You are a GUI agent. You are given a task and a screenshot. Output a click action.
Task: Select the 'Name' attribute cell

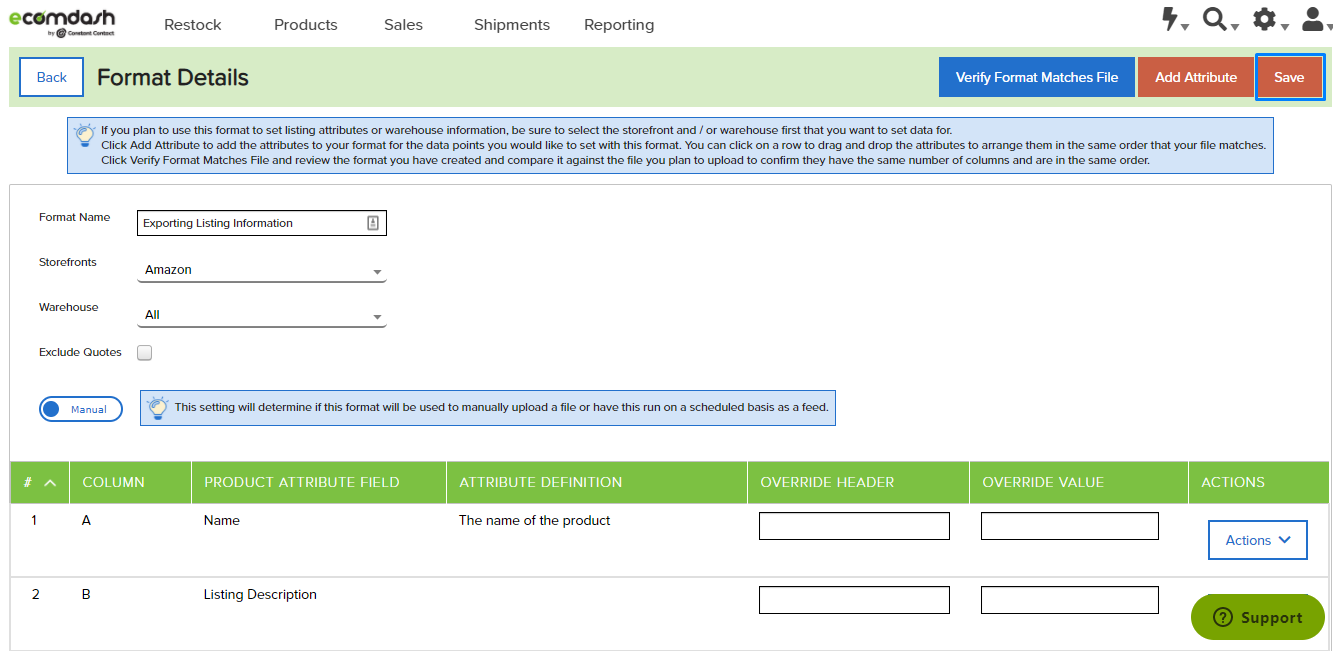[x=222, y=521]
